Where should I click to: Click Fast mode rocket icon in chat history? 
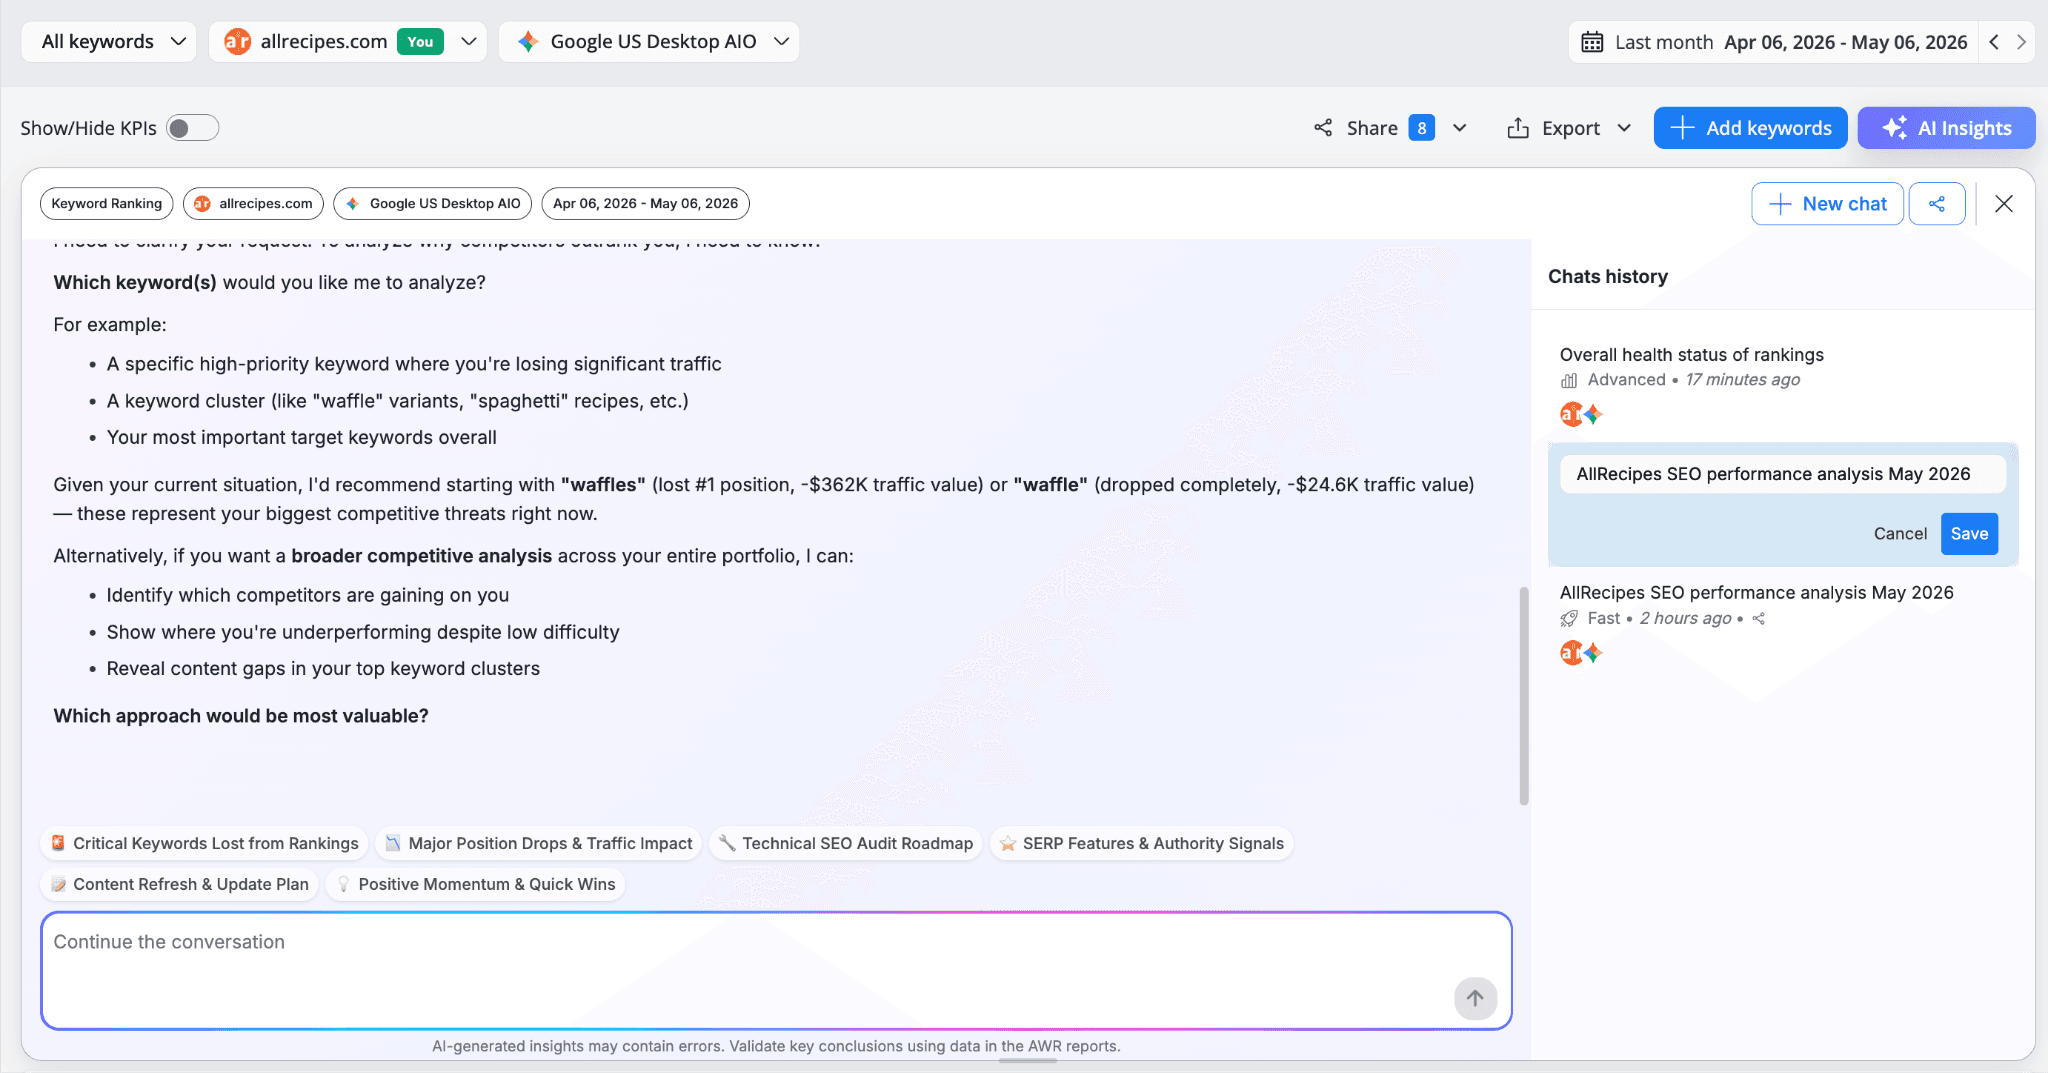[x=1569, y=619]
